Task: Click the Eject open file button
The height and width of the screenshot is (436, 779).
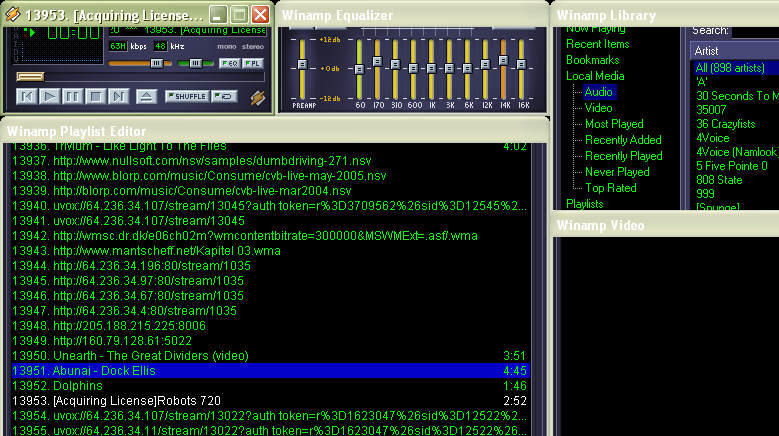Action: [146, 96]
